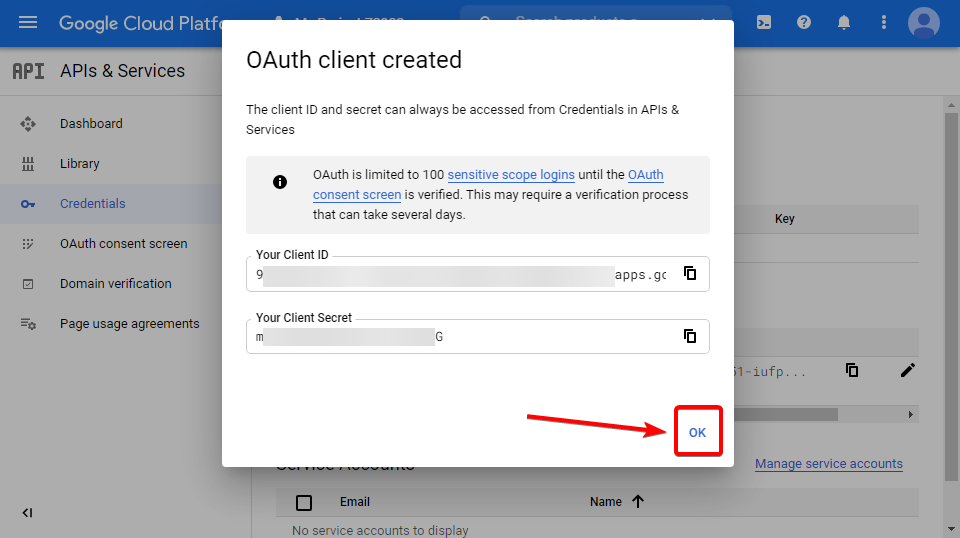Open Domain verification in the sidebar

[115, 284]
